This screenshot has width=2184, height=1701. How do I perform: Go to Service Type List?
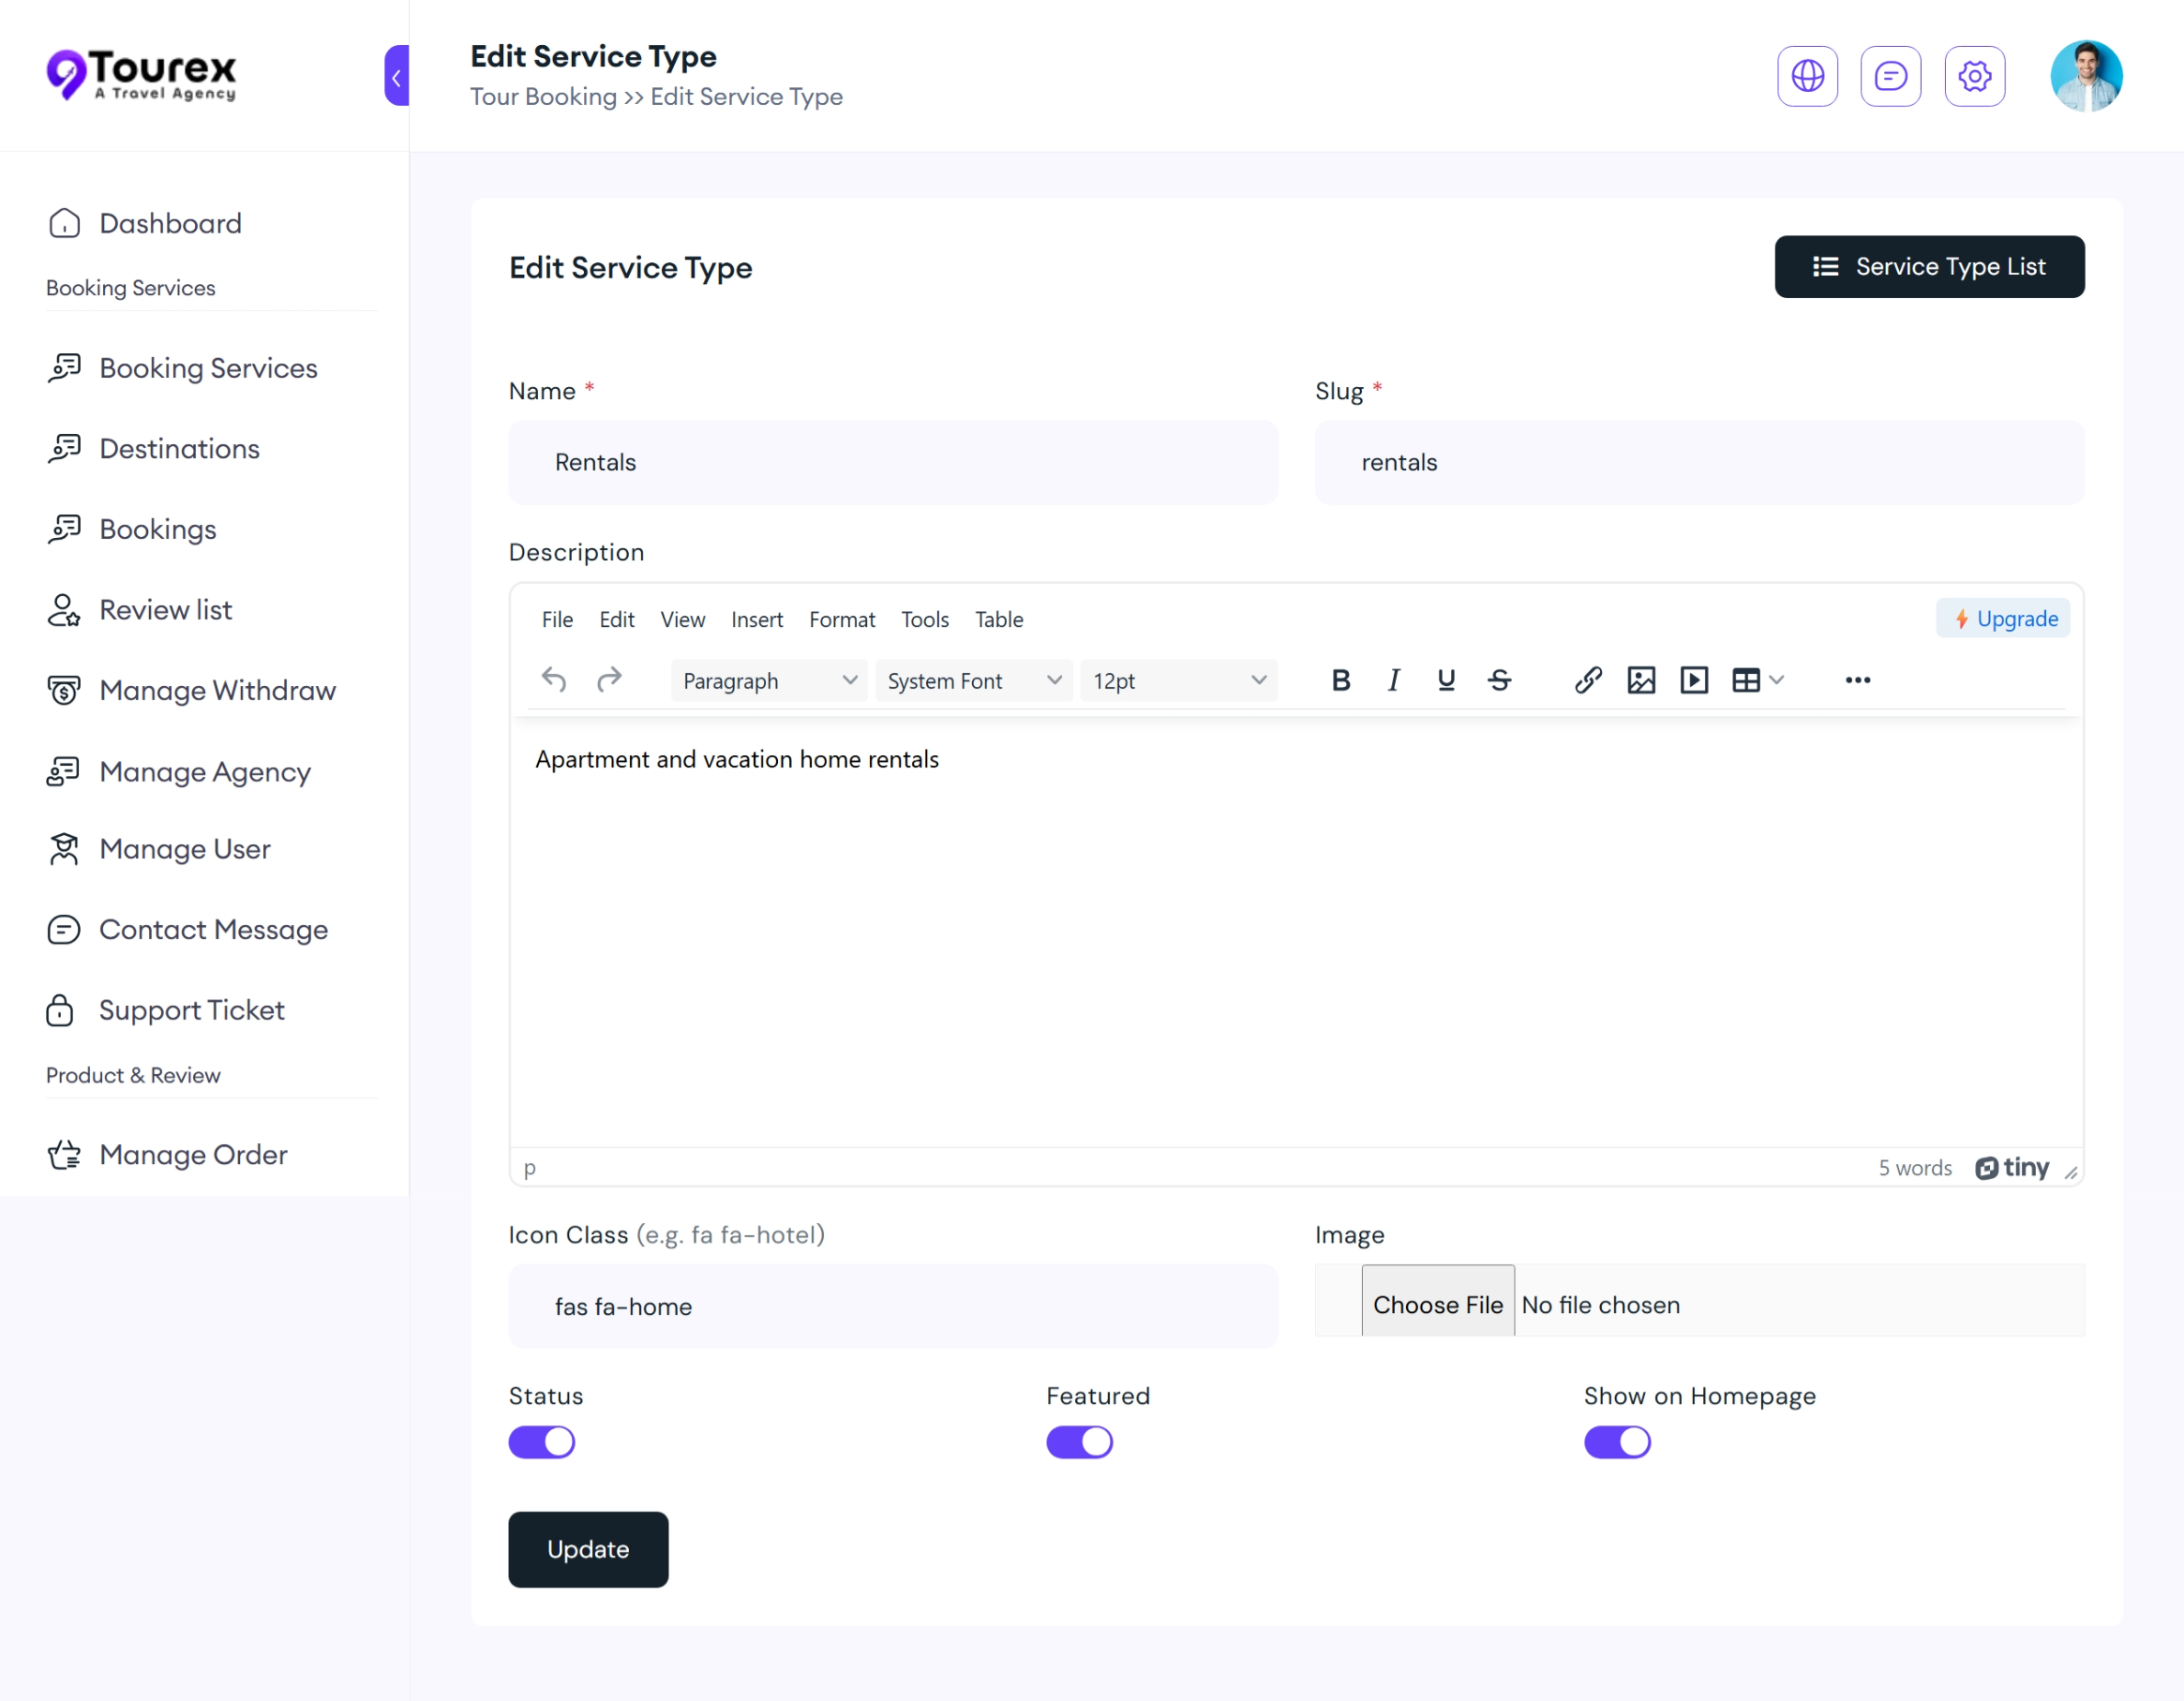1928,267
